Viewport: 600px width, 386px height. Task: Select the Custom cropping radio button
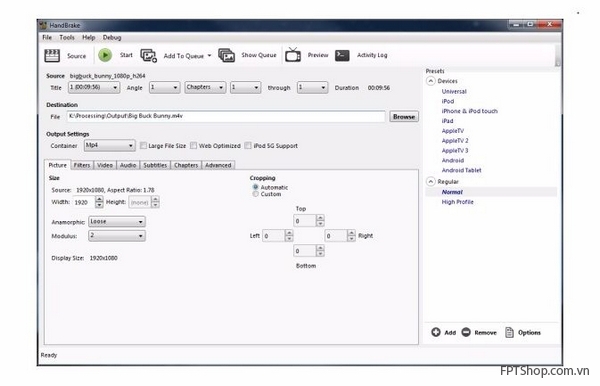click(x=255, y=194)
